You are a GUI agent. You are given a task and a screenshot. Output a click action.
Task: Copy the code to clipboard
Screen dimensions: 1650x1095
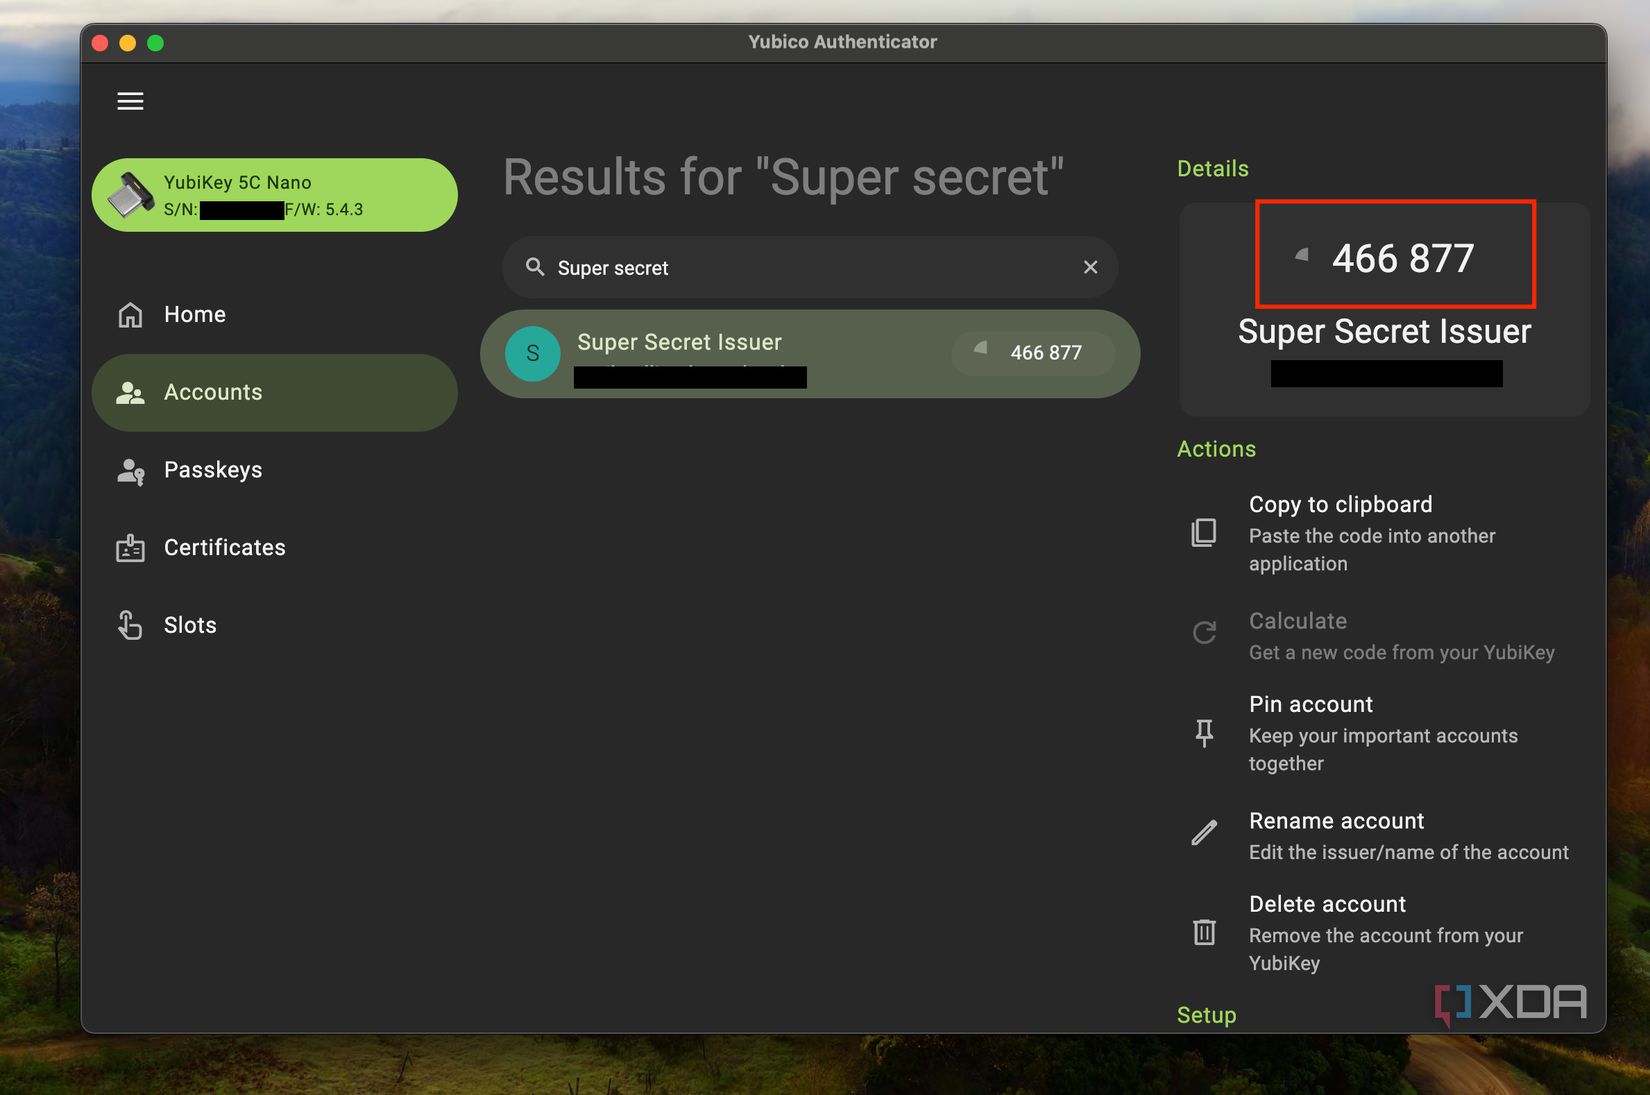coord(1384,533)
